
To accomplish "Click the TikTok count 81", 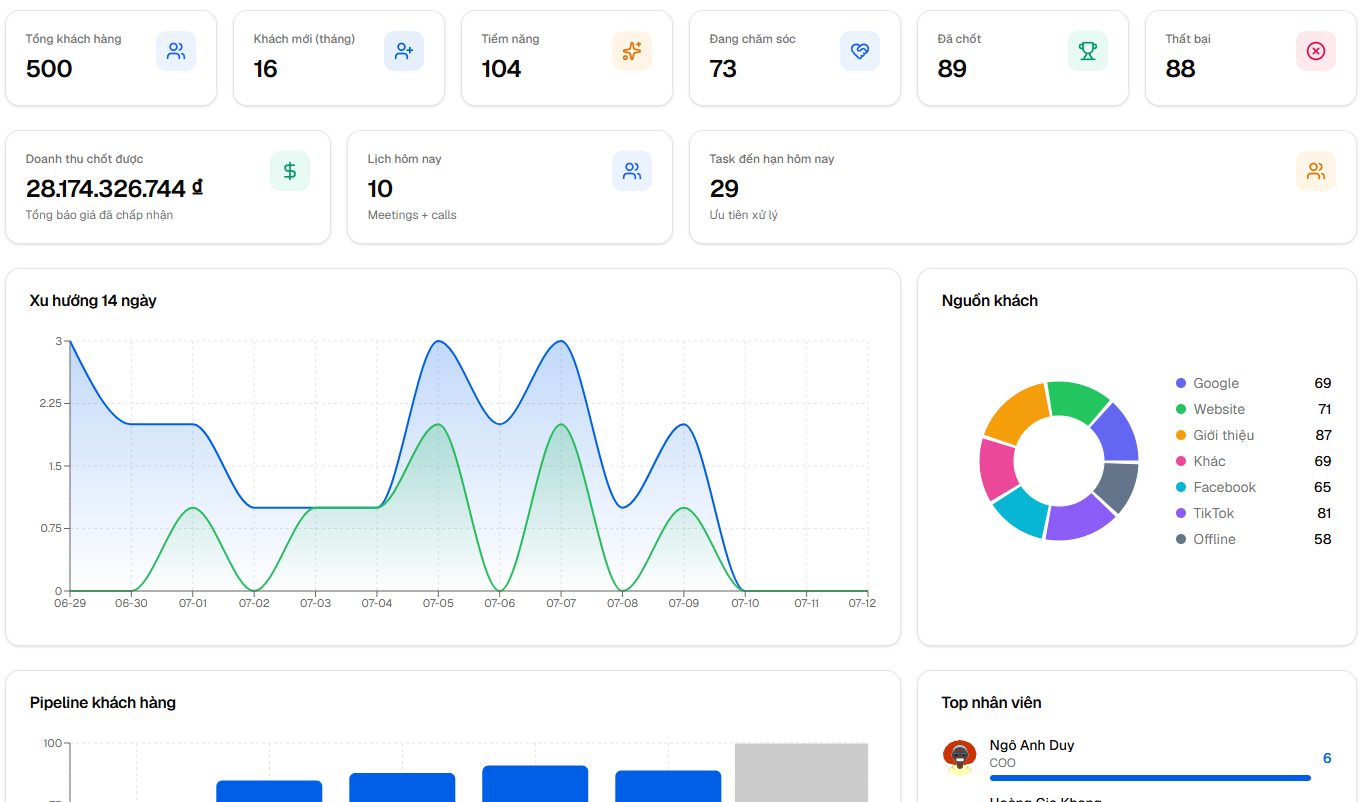I will coord(1324,513).
